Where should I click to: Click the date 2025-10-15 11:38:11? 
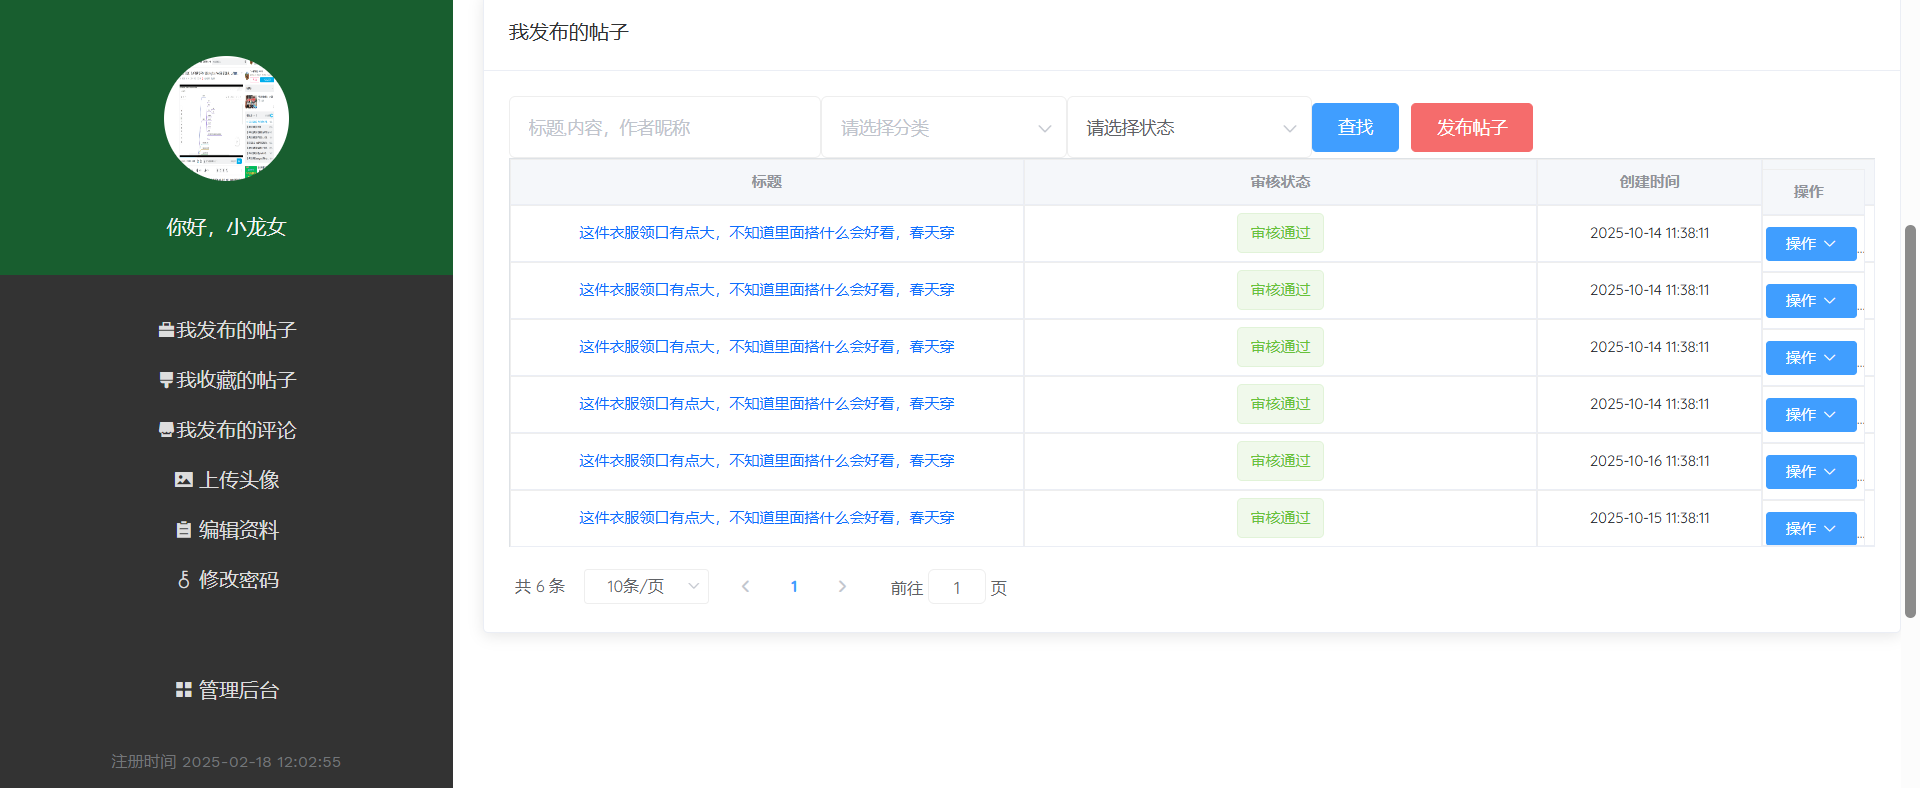click(1650, 518)
